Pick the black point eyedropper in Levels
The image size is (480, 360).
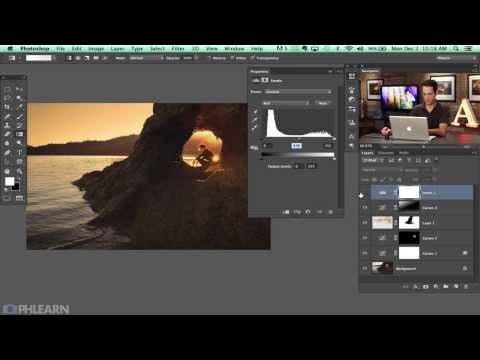coord(255,111)
